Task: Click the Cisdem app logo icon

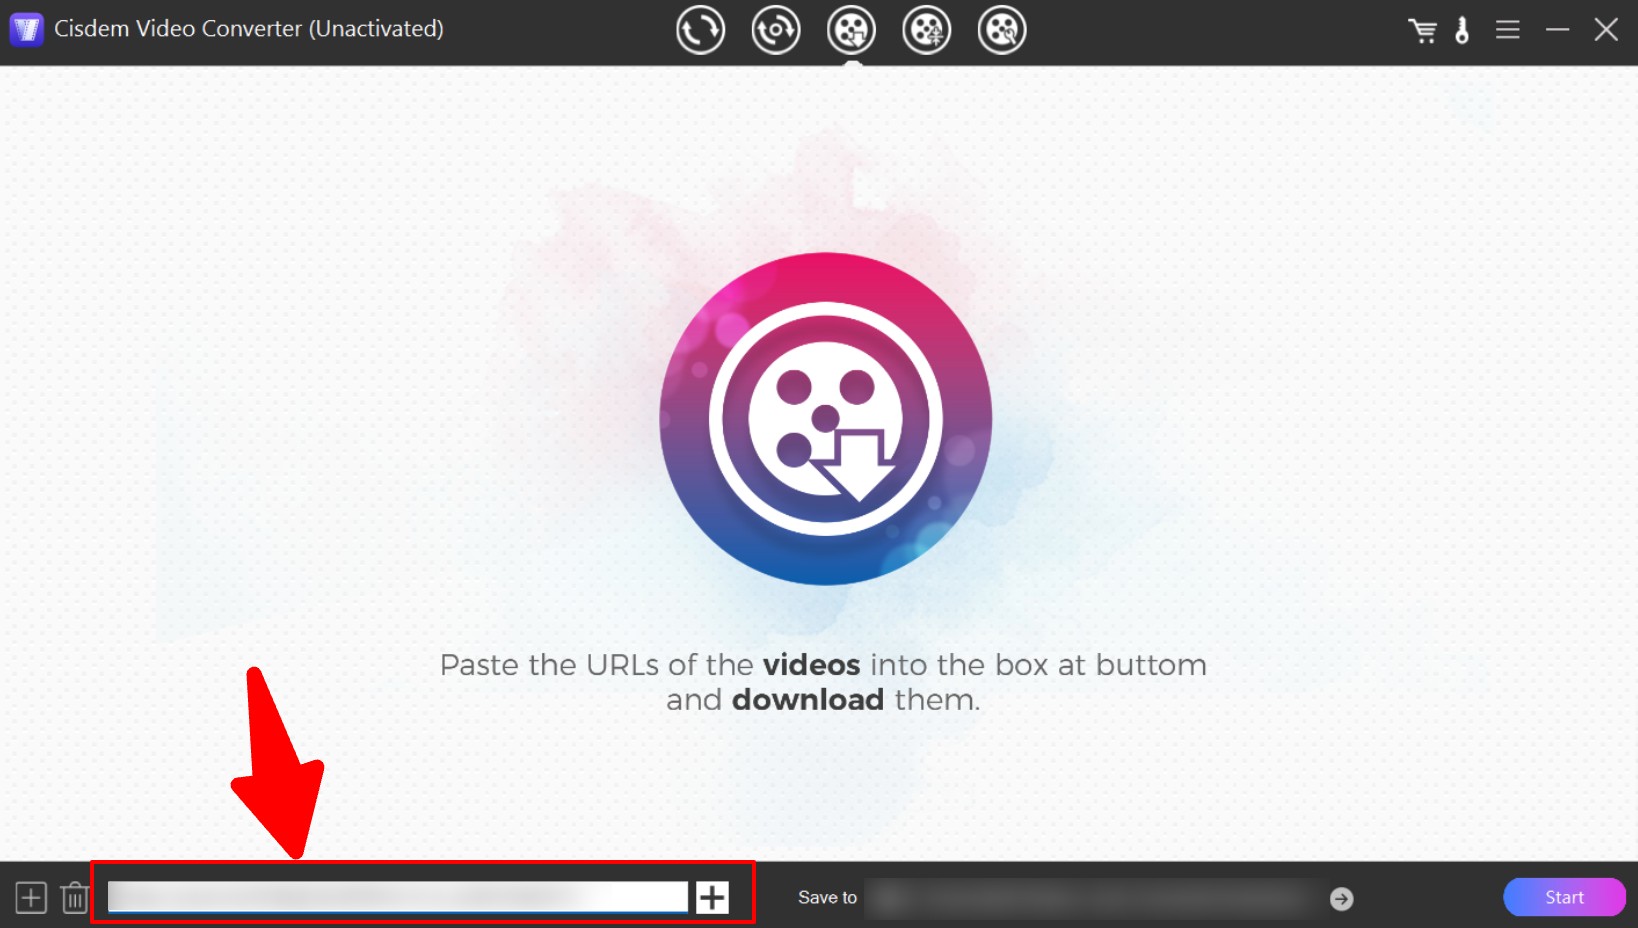Action: pyautogui.click(x=26, y=29)
